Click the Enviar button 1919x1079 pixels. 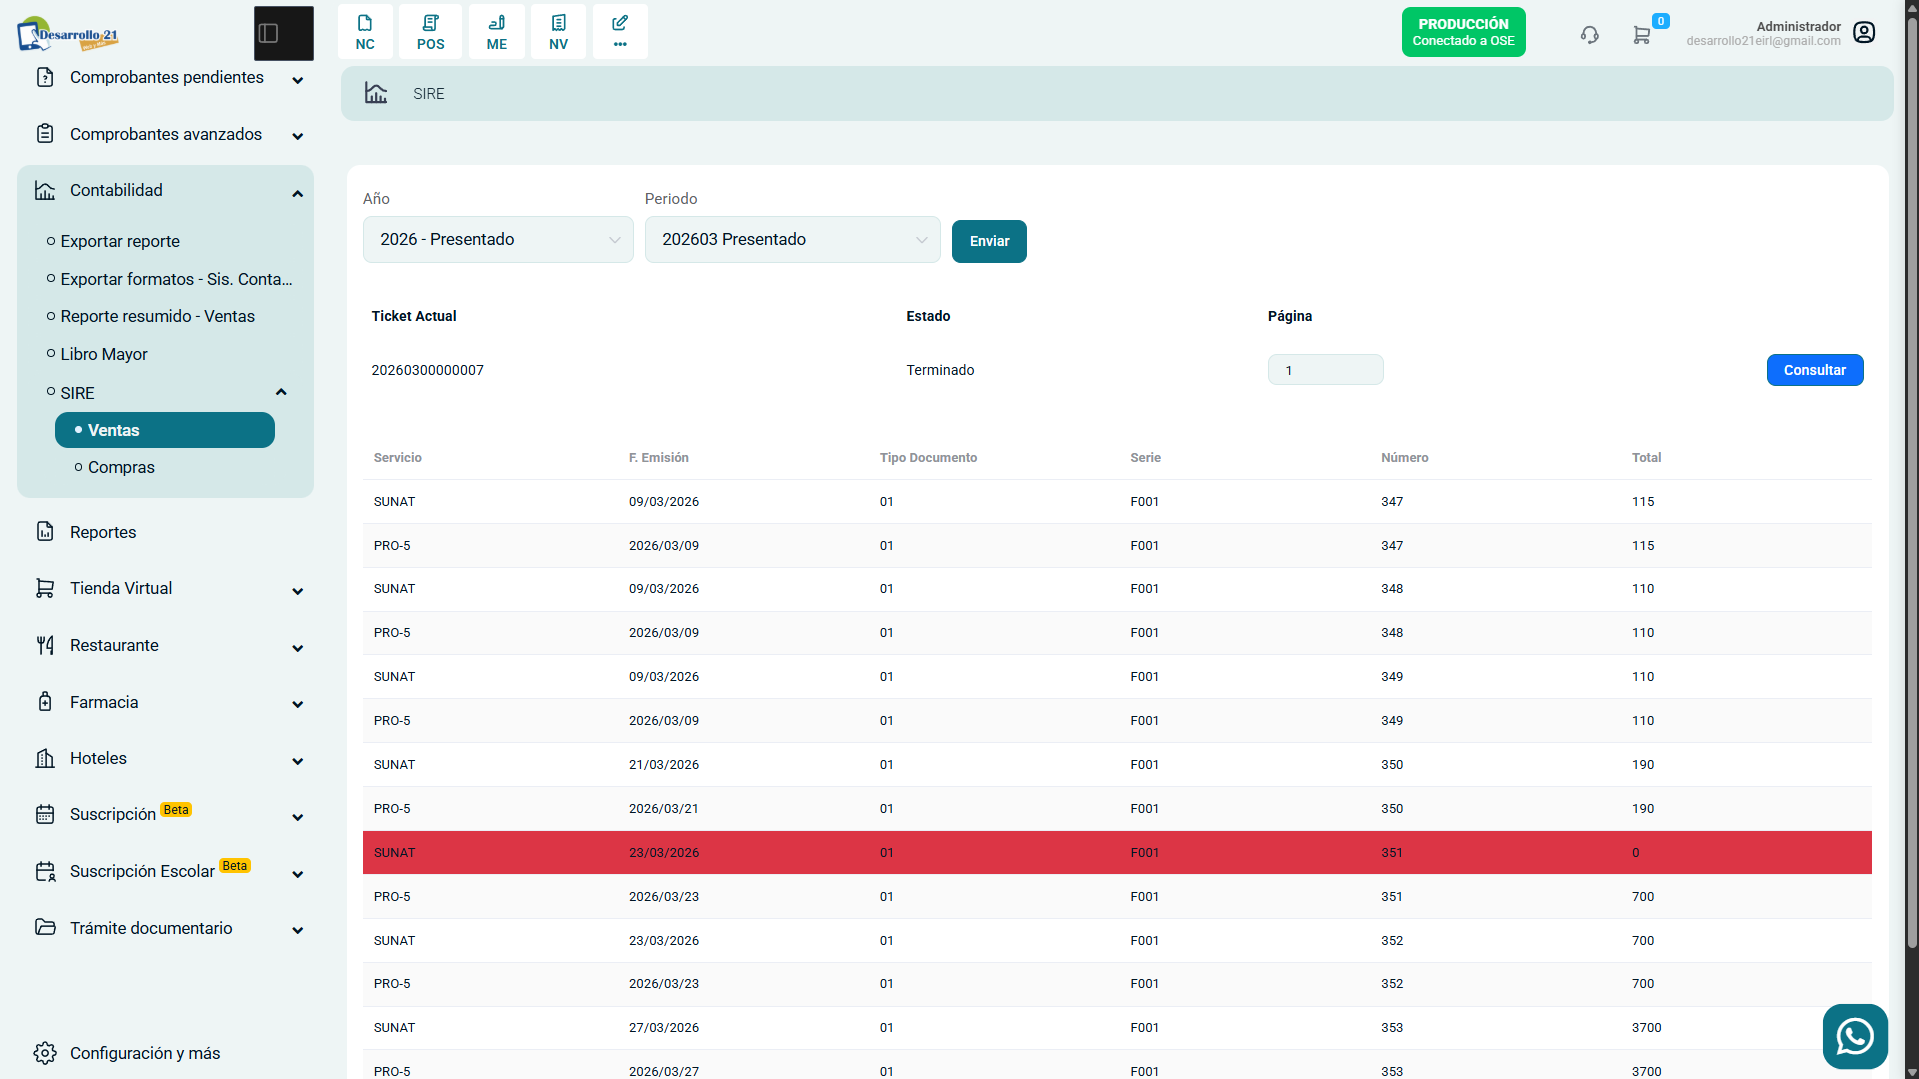tap(989, 241)
